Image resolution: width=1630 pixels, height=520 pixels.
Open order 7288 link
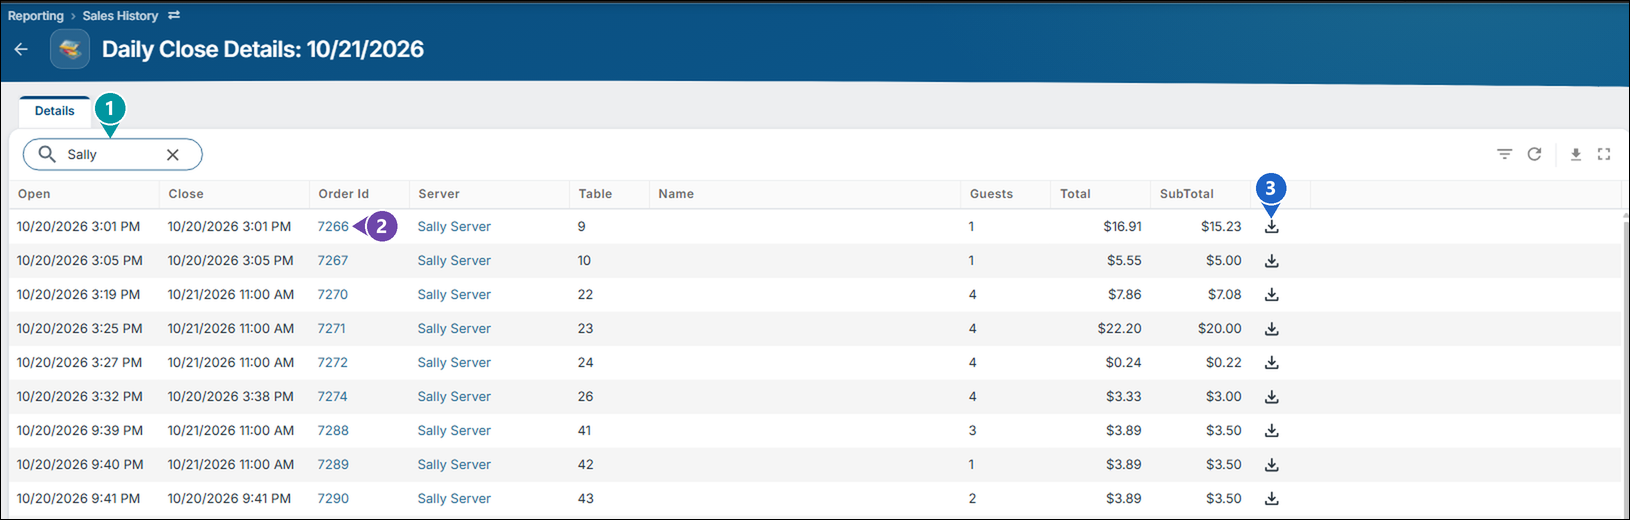[x=333, y=431]
